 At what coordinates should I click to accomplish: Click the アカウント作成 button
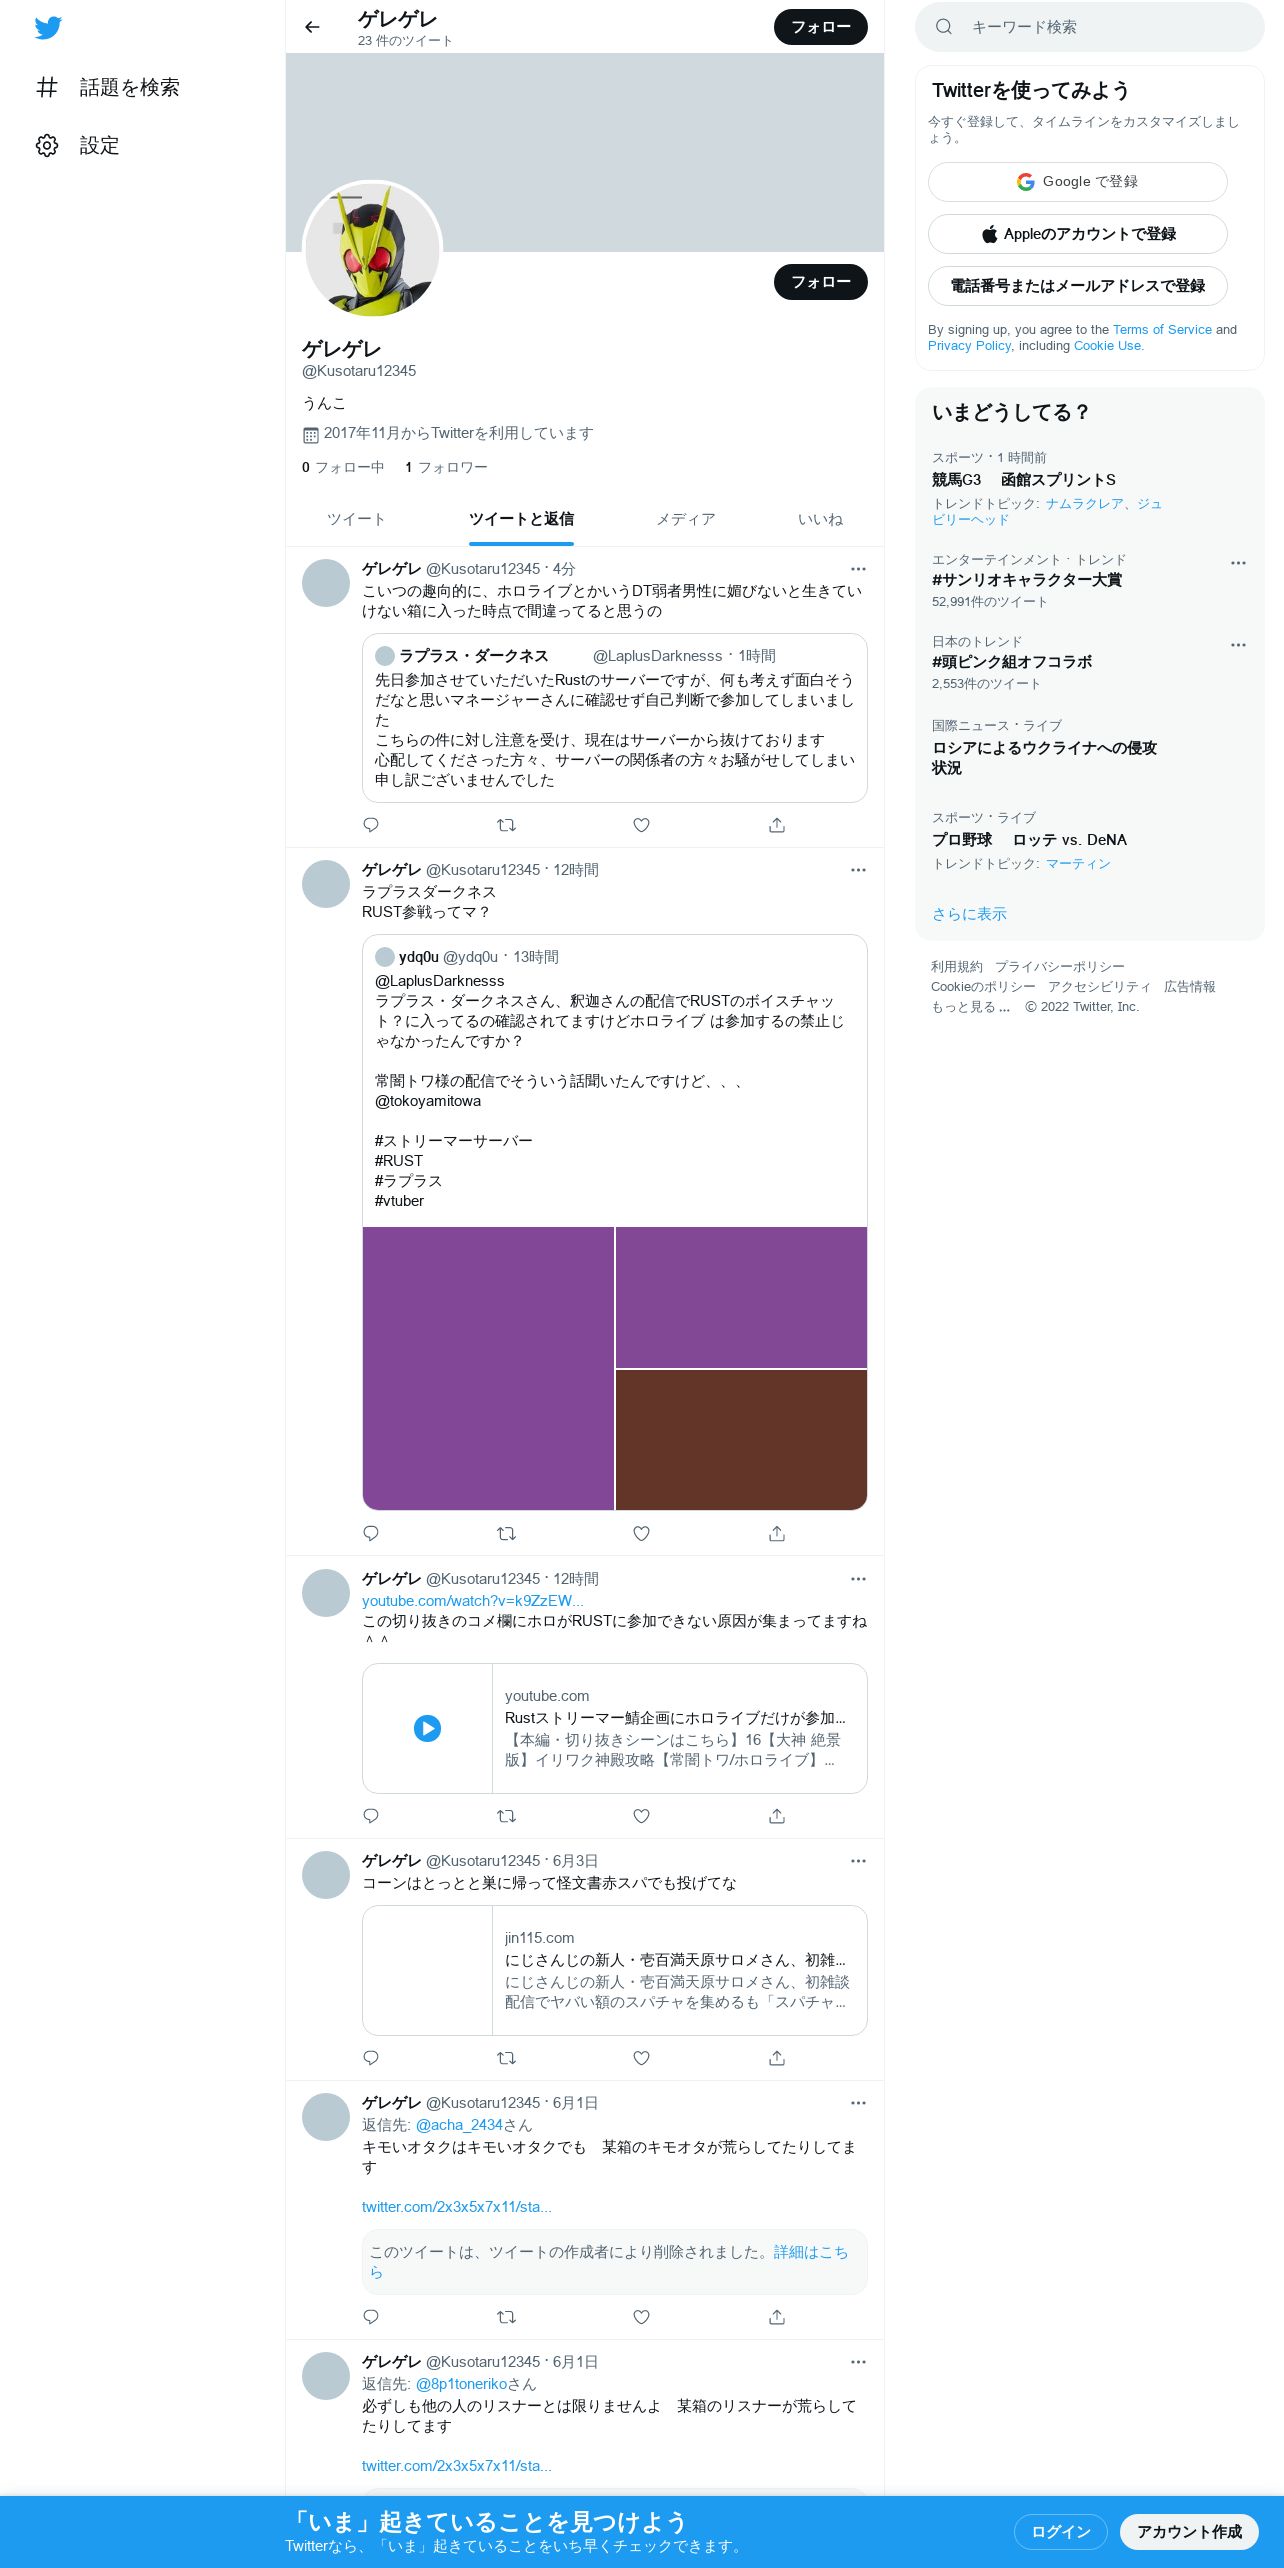(1189, 2531)
